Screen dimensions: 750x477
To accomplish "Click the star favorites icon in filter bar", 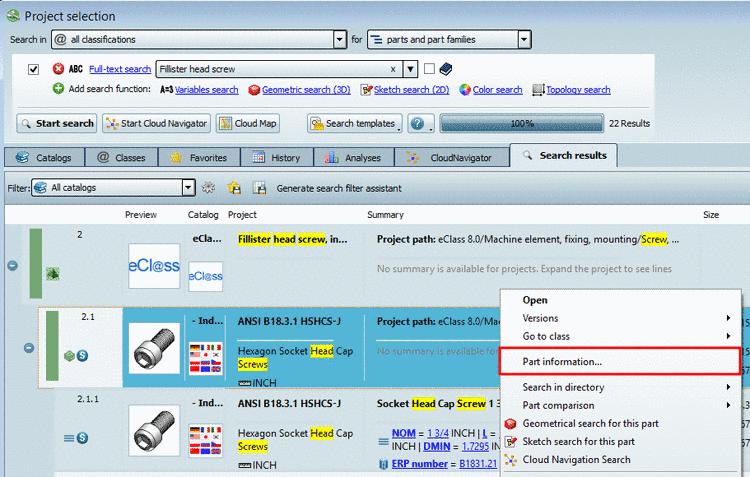I will tap(234, 188).
